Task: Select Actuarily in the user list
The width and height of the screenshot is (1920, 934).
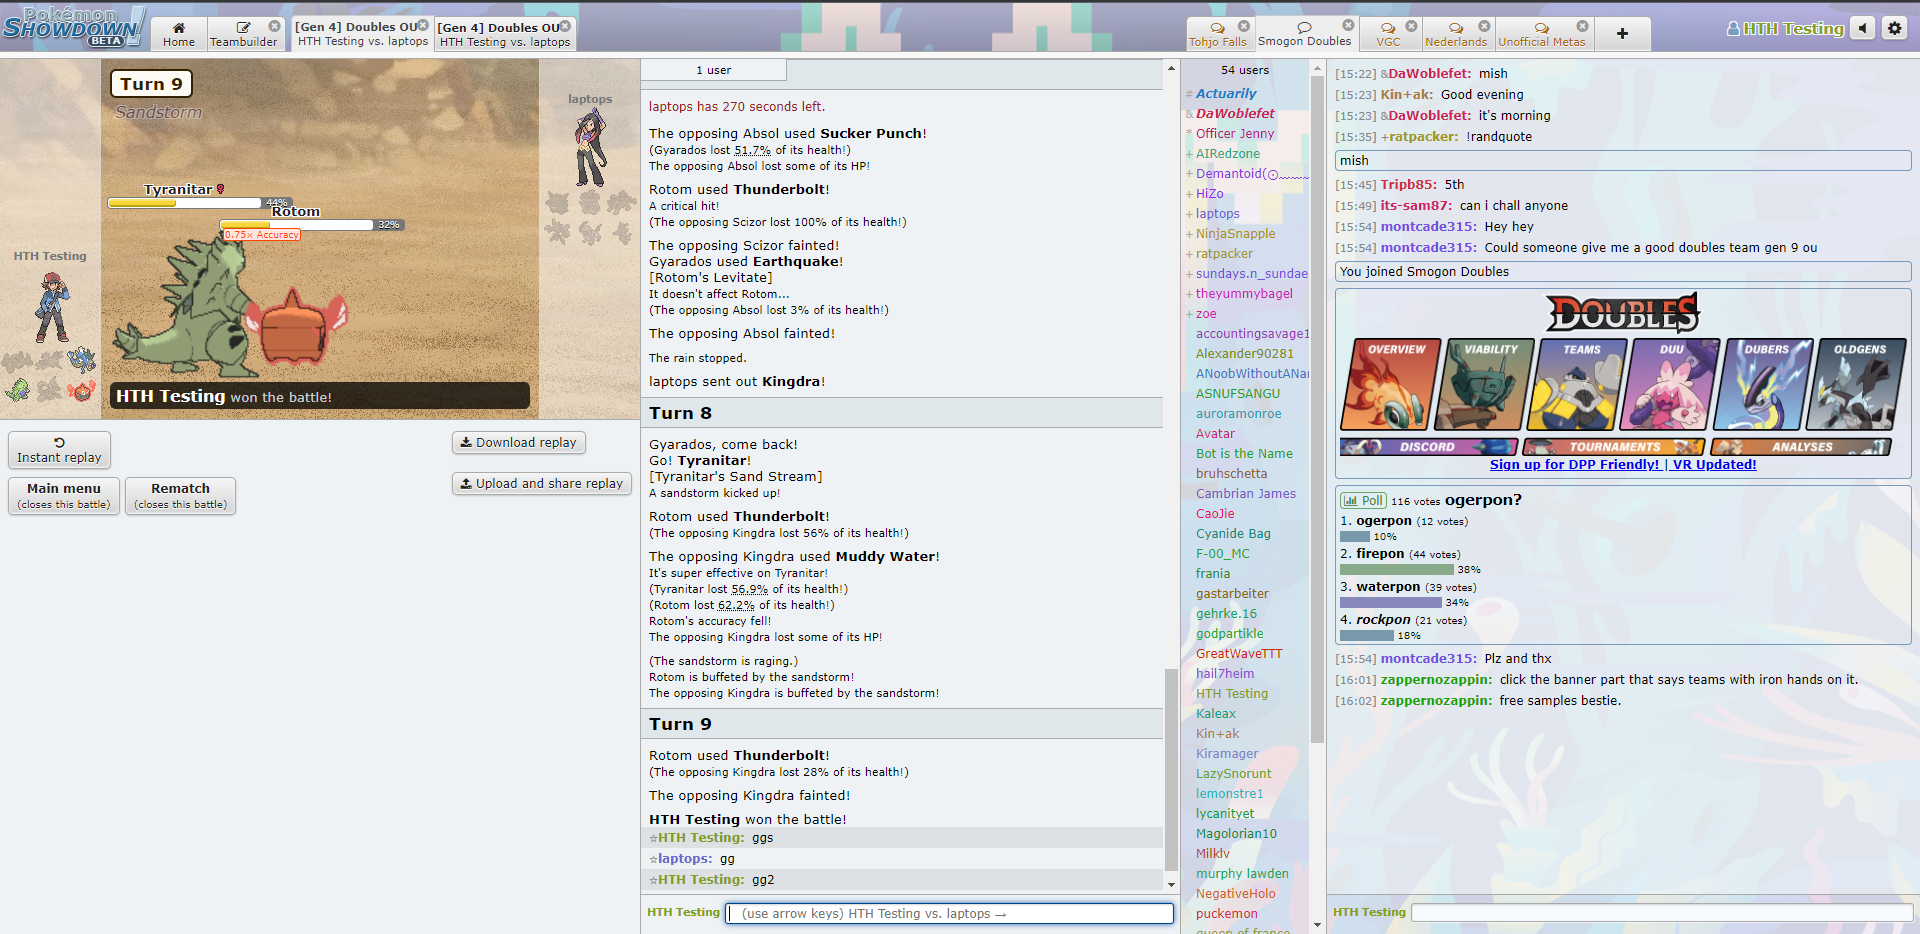Action: click(x=1226, y=93)
